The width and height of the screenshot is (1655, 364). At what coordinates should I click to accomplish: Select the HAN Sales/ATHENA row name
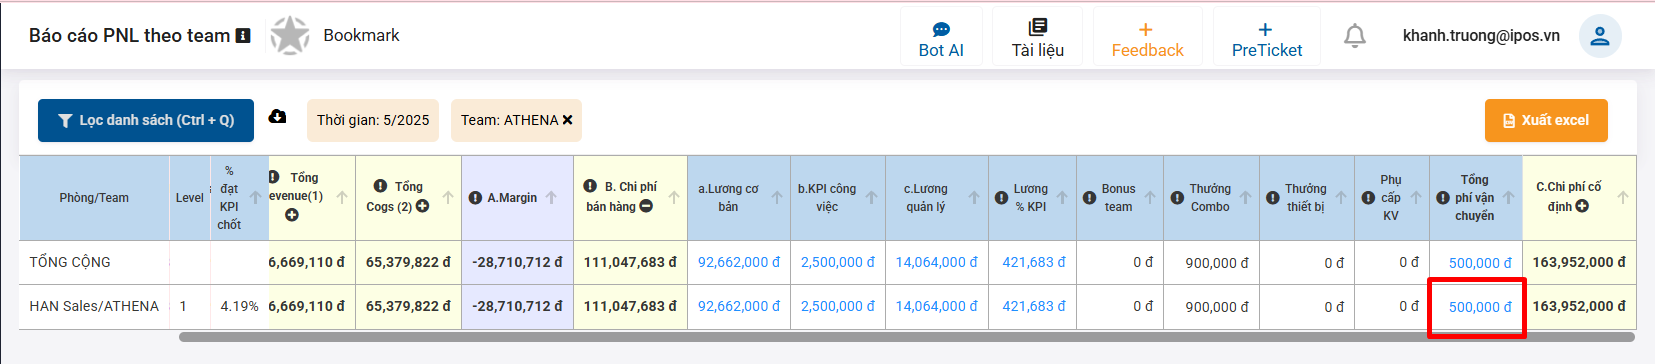(94, 306)
